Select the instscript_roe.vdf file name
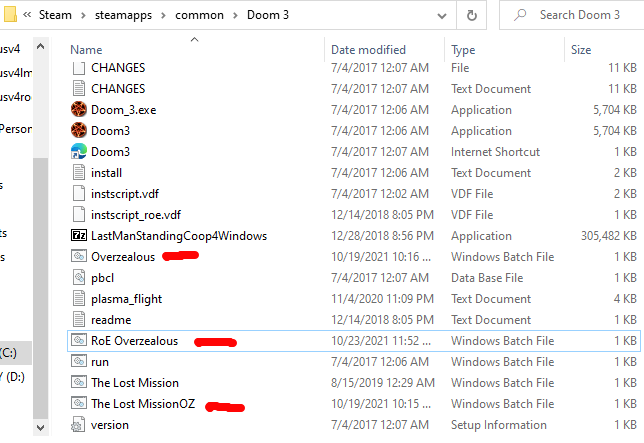 click(136, 215)
